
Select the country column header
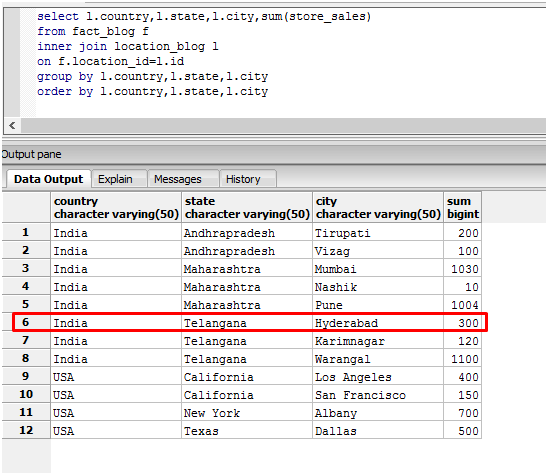coord(116,207)
